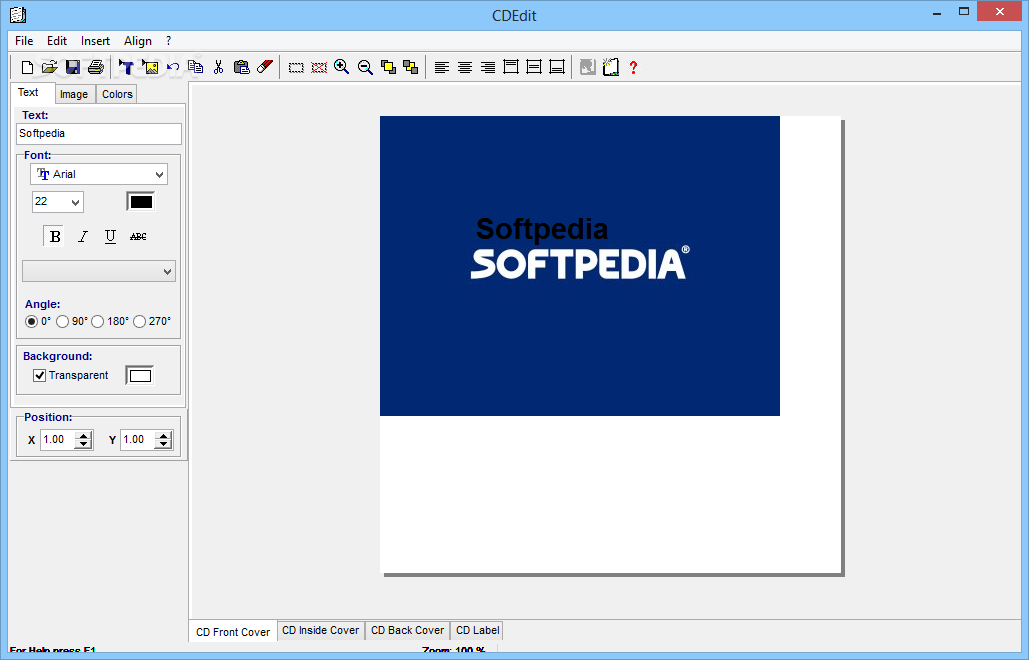
Task: Toggle bold text formatting
Action: pyautogui.click(x=55, y=236)
